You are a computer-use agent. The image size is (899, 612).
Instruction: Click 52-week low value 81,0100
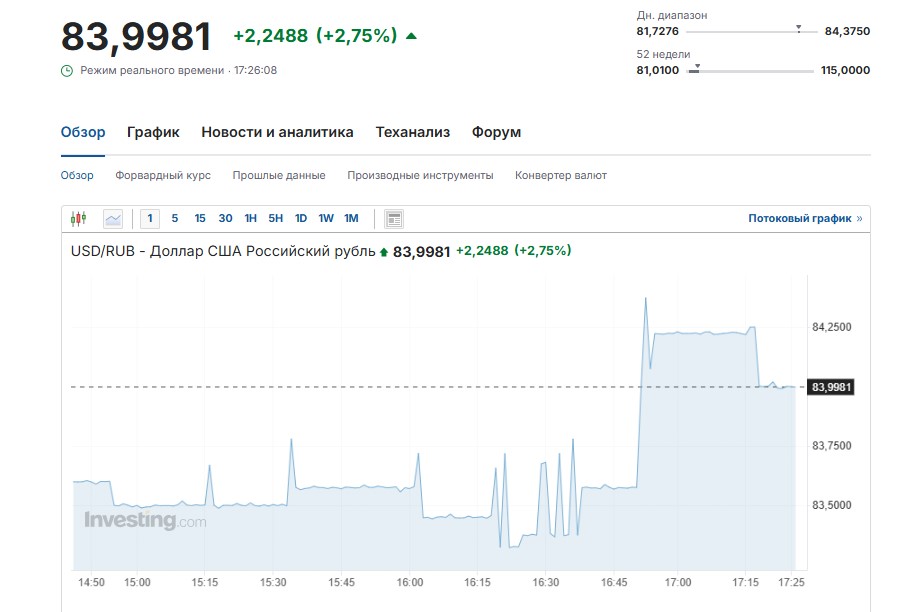pos(658,70)
